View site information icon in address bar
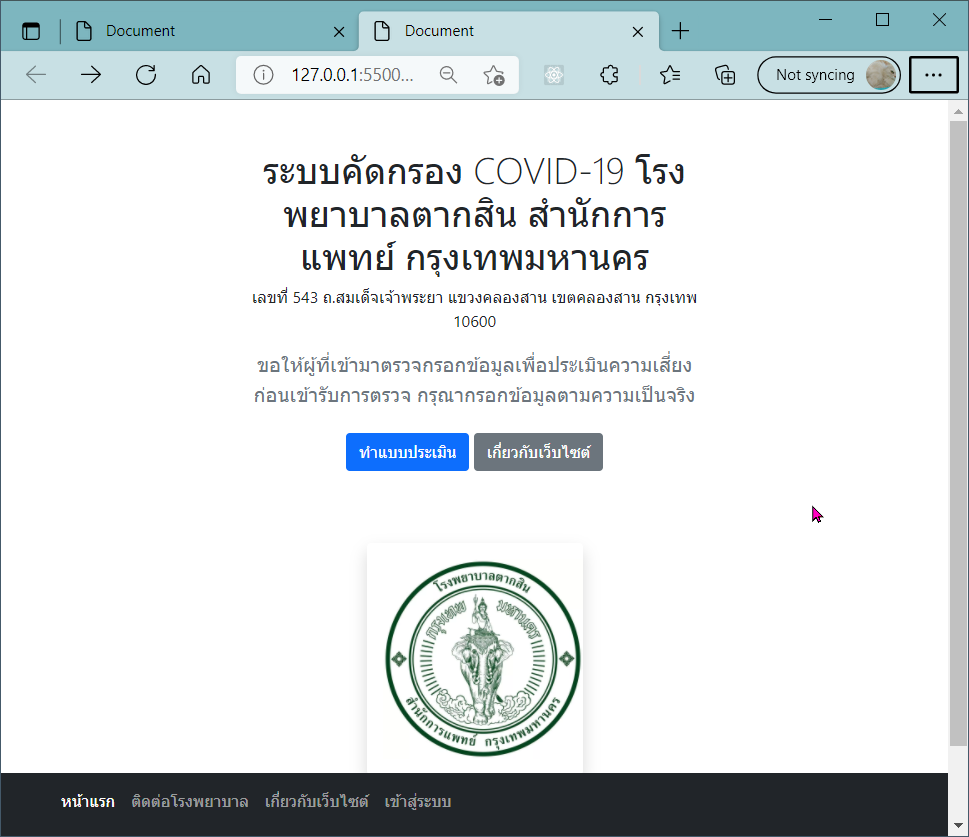The image size is (969, 837). (x=263, y=75)
